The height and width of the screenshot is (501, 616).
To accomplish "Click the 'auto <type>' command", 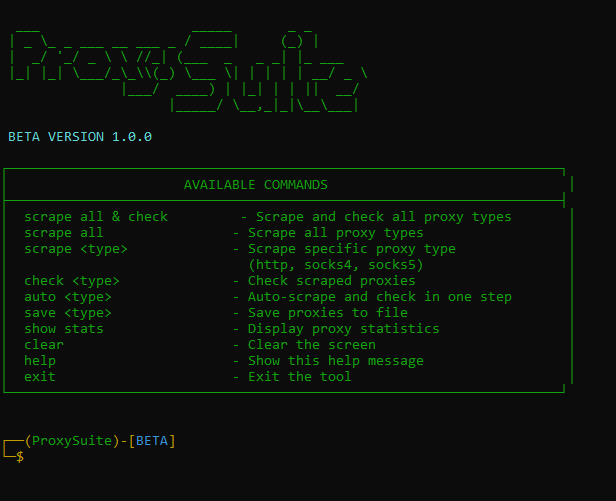I will [x=68, y=297].
